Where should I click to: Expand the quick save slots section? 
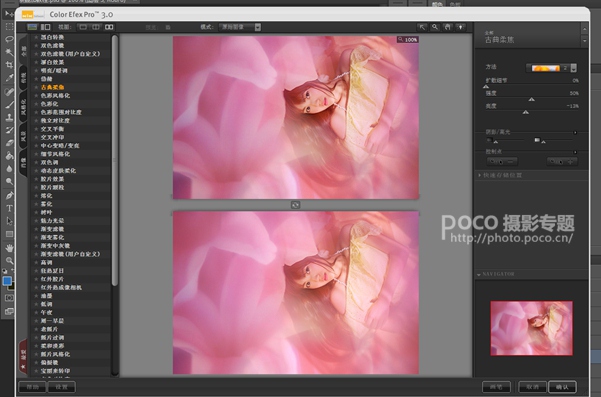[502, 175]
